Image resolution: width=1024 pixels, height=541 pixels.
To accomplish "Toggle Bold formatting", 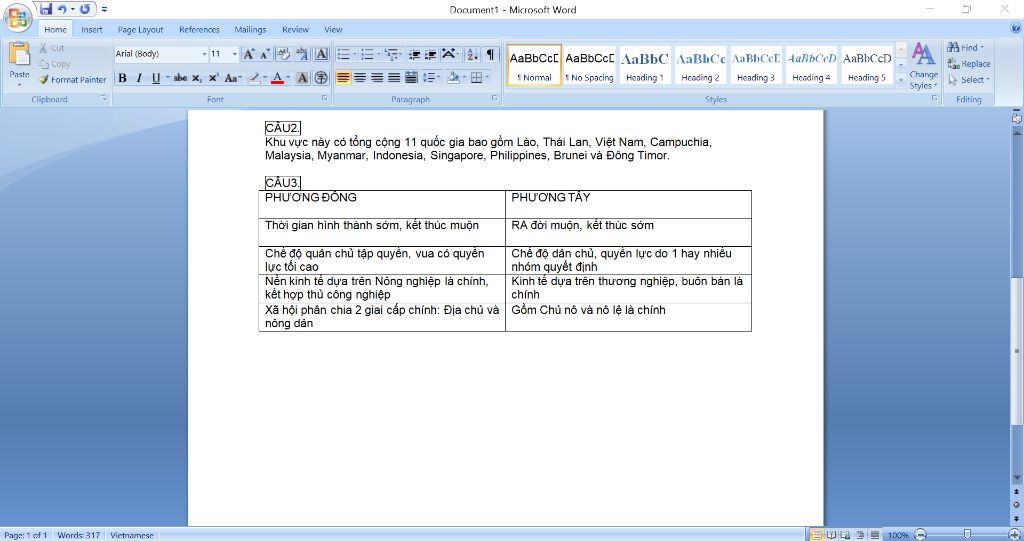I will click(x=122, y=78).
